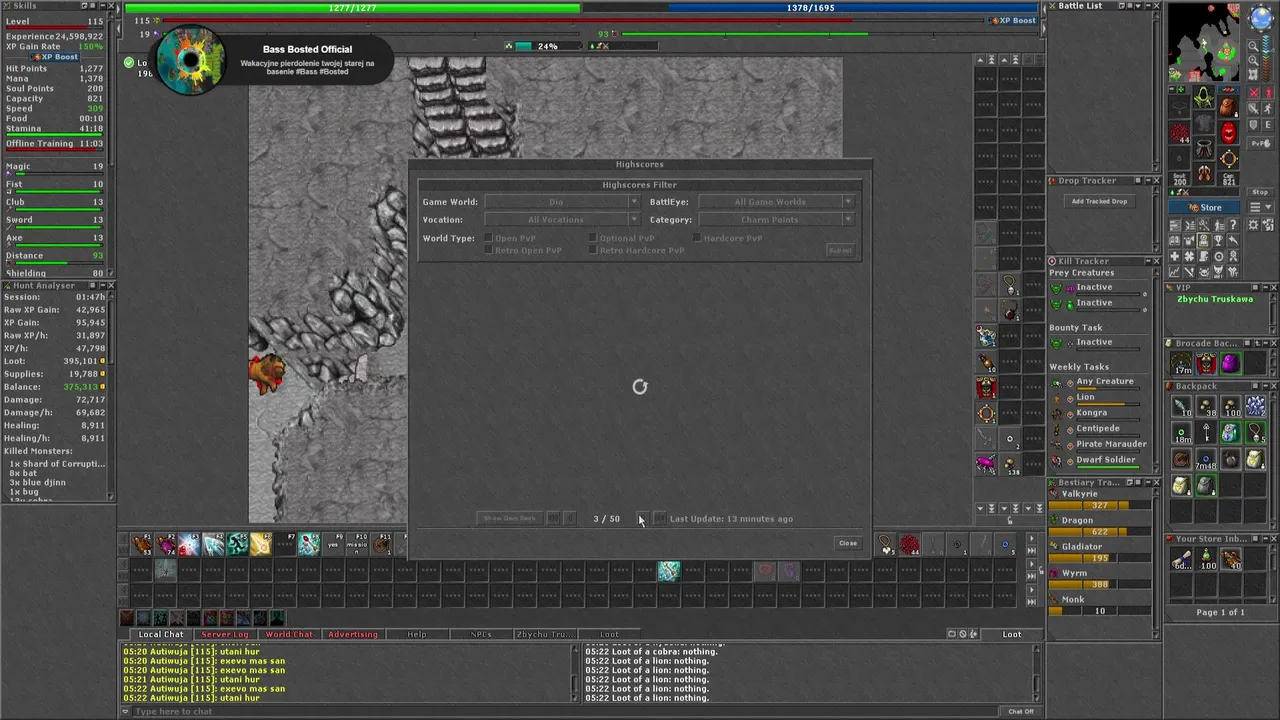Click the minimap zoom out magnifier
The image size is (1280, 720).
(x=1253, y=46)
